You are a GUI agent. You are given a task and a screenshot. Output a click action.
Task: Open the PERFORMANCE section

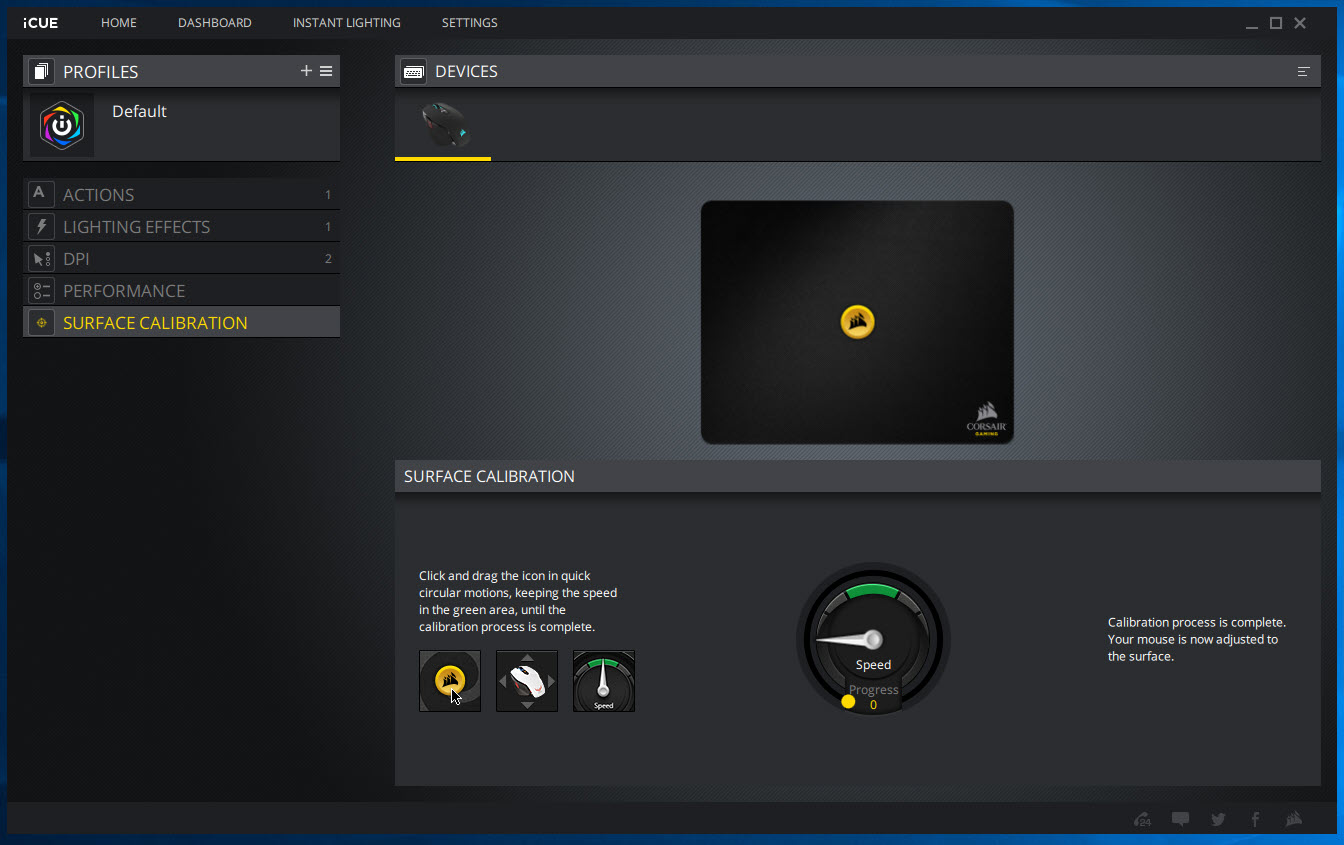(181, 290)
